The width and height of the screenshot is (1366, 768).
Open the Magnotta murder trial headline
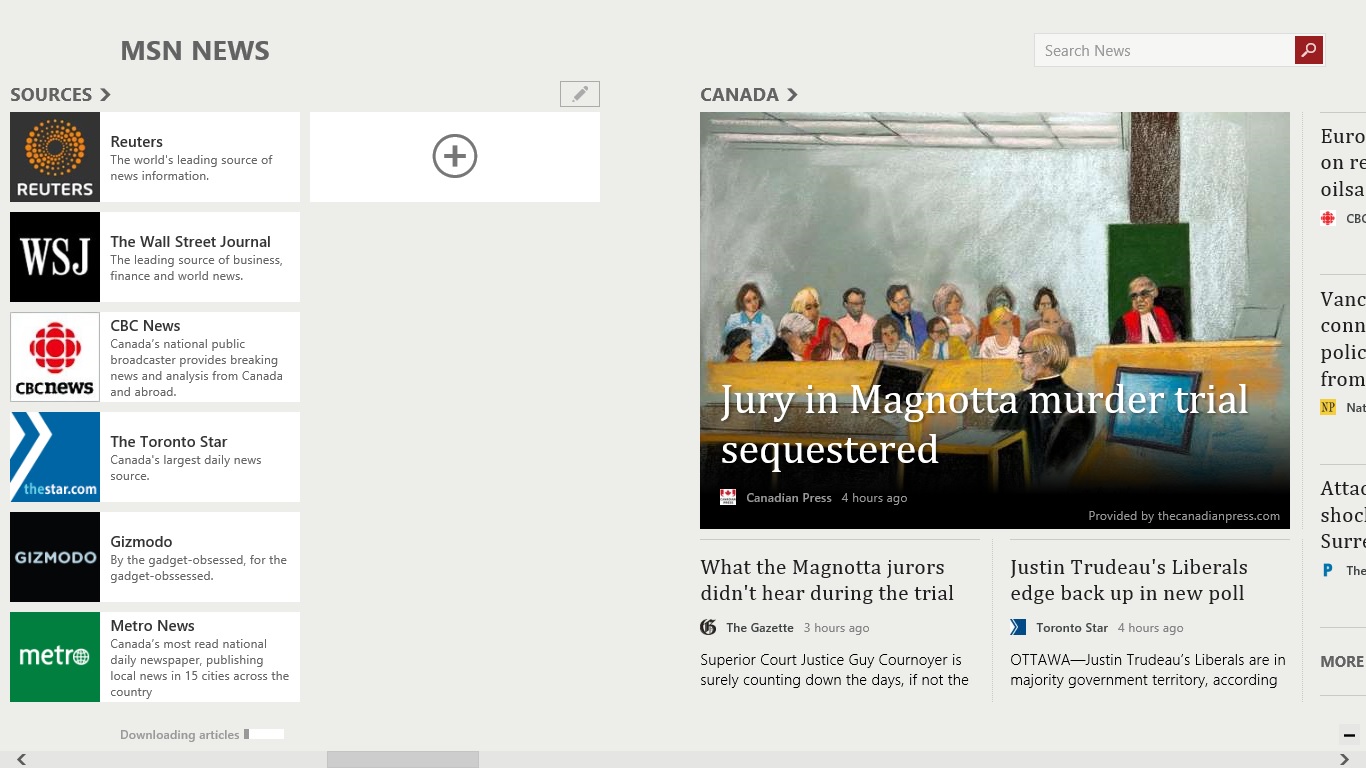pyautogui.click(x=985, y=424)
